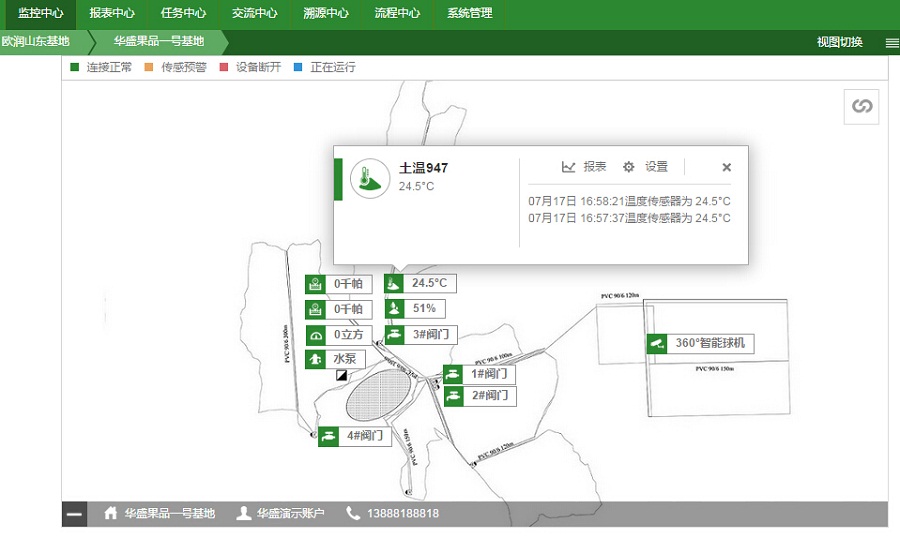This screenshot has width=900, height=538.
Task: Collapse the bottom info bar with minus button
Action: tap(75, 514)
